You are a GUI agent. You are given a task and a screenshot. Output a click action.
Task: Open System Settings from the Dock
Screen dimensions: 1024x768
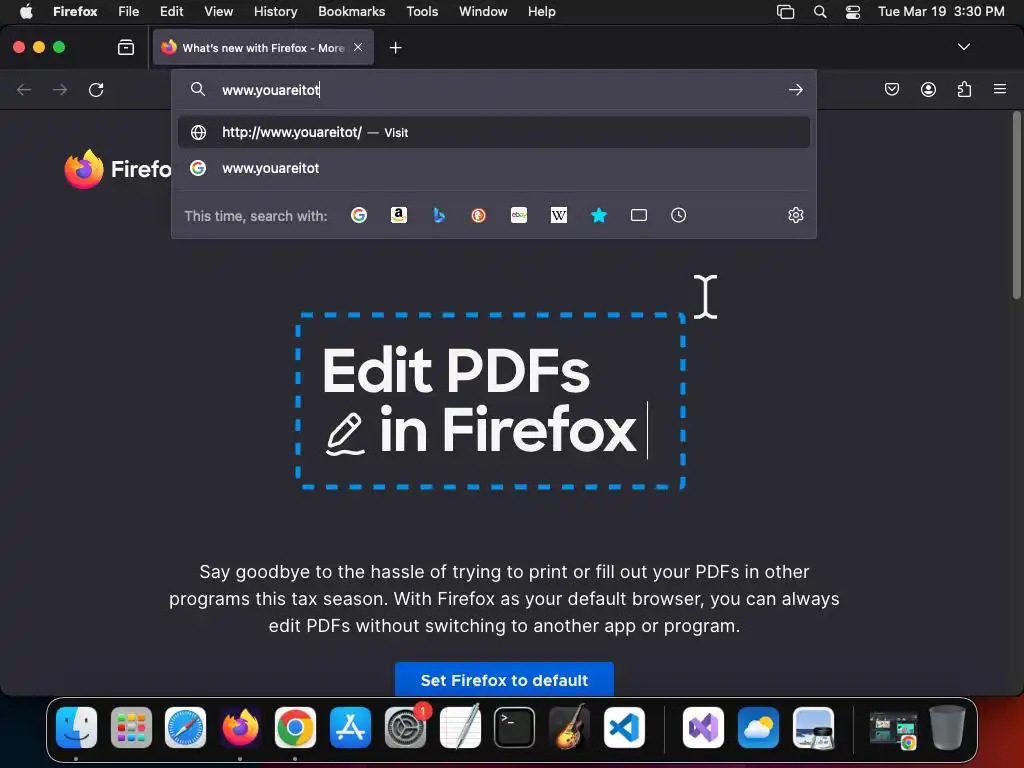click(406, 727)
